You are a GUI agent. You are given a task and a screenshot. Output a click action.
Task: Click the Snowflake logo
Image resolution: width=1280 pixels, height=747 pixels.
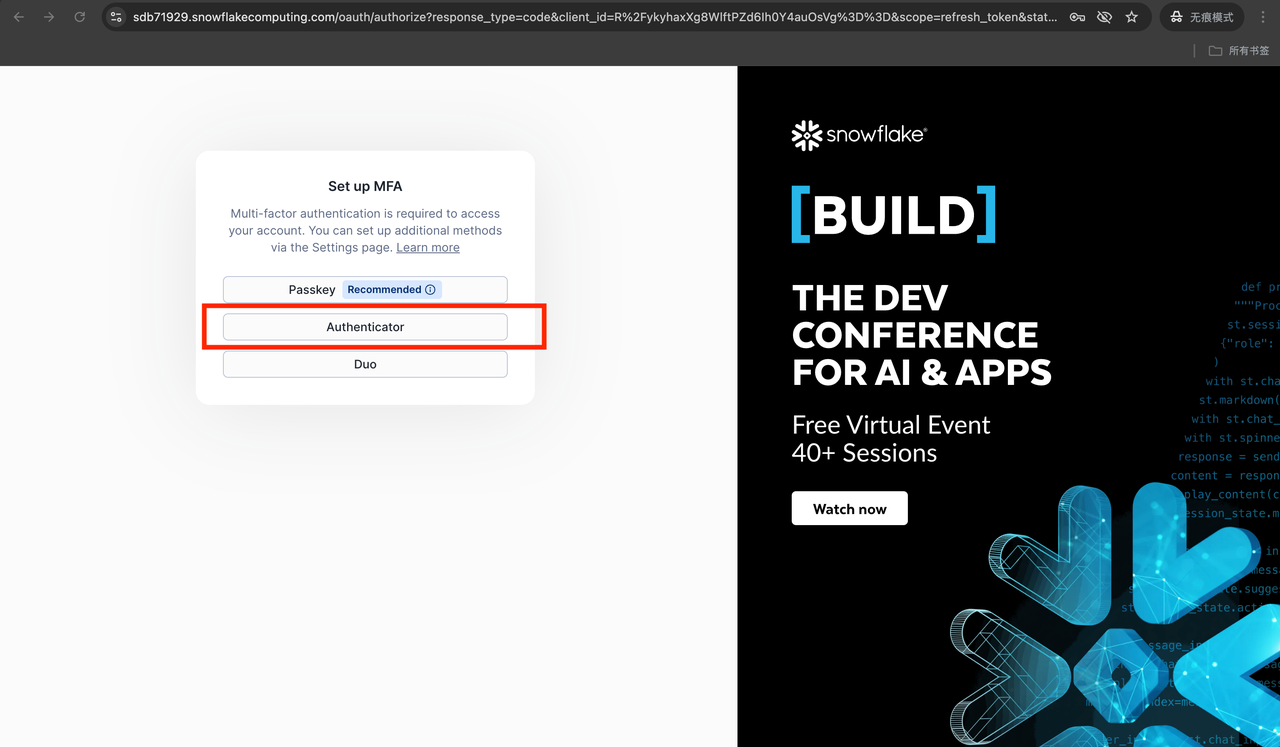click(x=859, y=135)
